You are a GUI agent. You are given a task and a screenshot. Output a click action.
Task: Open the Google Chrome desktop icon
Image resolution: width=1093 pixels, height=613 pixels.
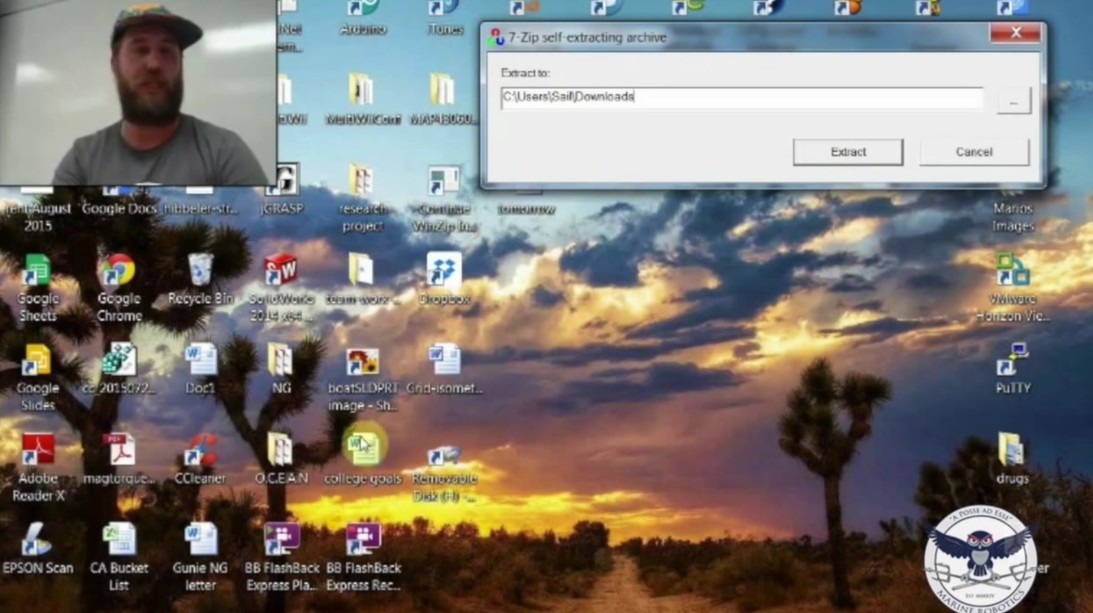[x=117, y=273]
